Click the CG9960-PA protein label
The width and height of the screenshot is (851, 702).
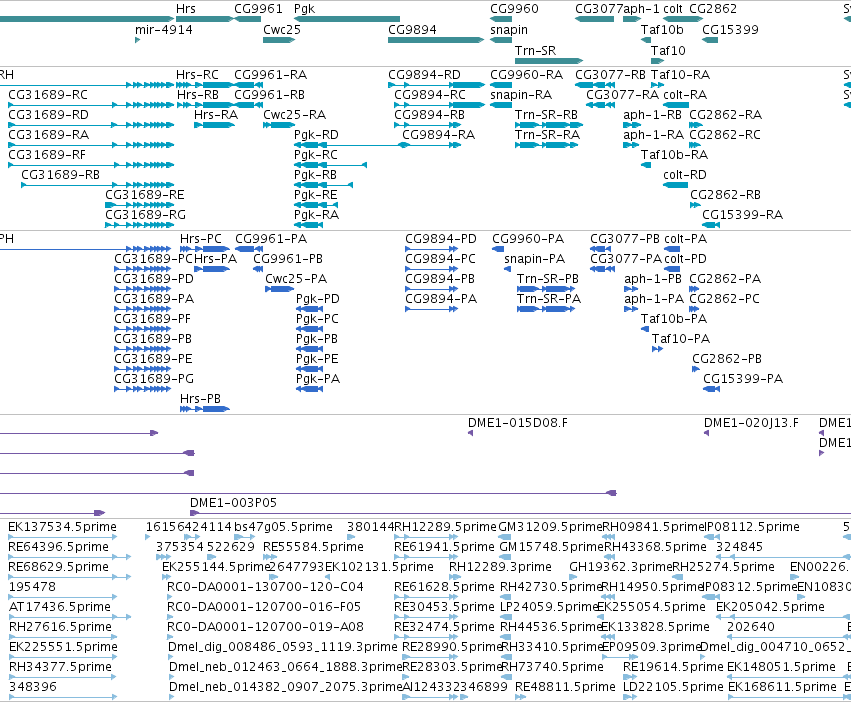528,238
